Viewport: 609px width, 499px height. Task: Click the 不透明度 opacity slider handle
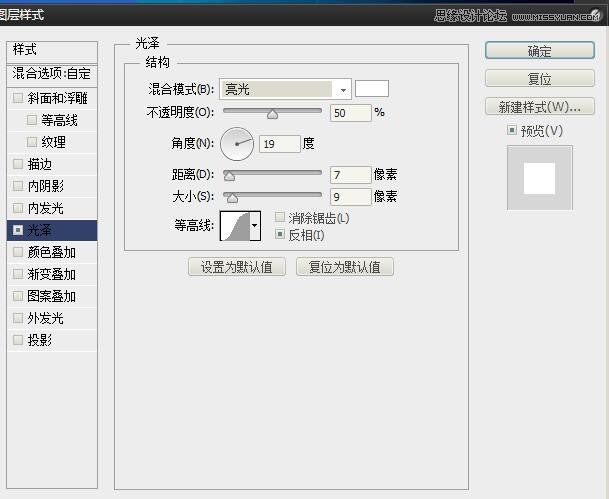(272, 114)
